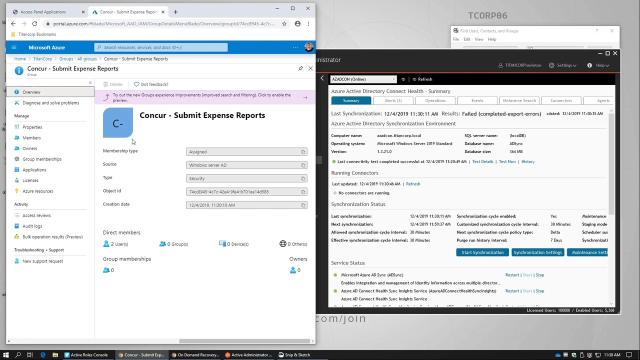Screen dimensions: 640x360
Task: Click the preview banner arrow
Action: click(305, 98)
